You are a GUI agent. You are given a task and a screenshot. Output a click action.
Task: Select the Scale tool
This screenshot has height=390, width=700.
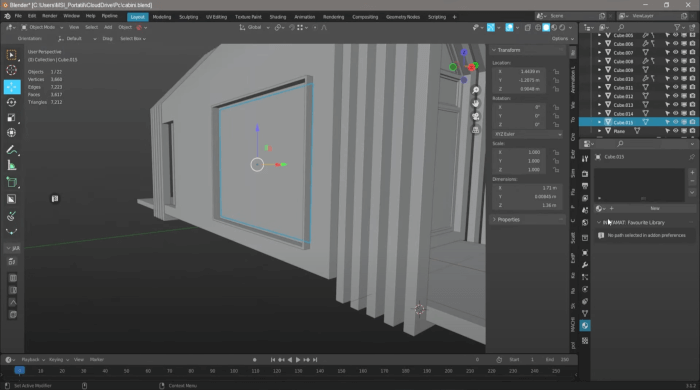click(12, 117)
